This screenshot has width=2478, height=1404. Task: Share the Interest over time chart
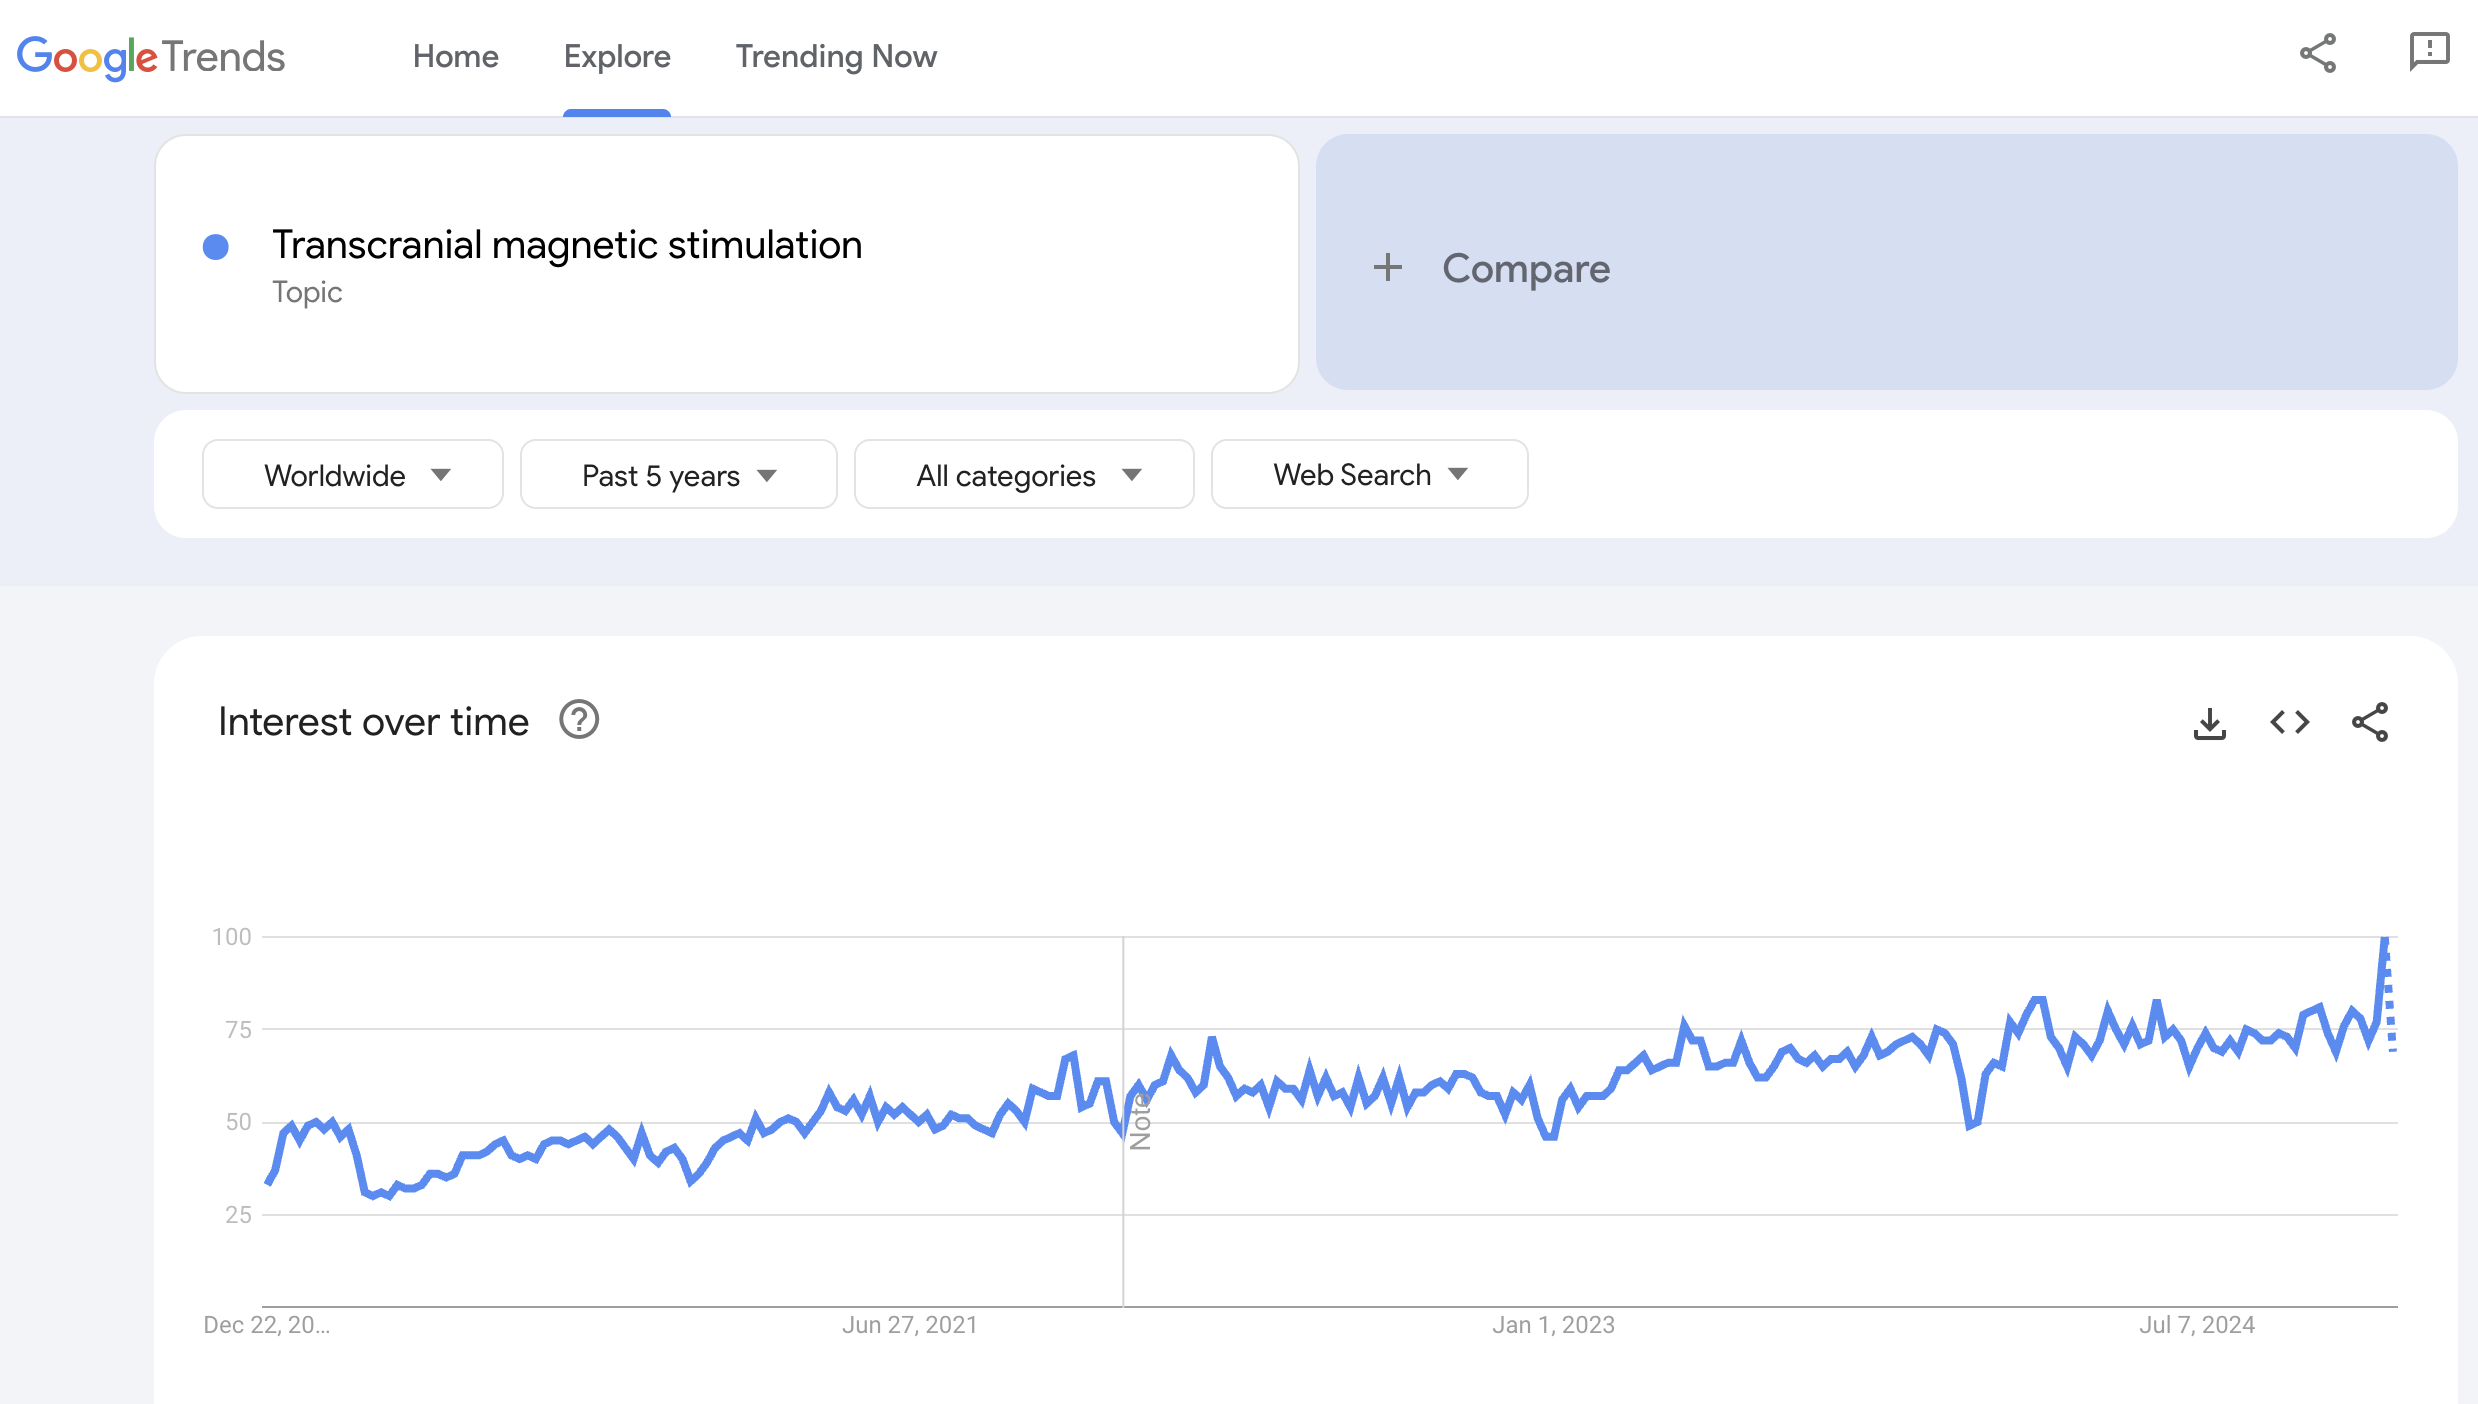(2369, 722)
